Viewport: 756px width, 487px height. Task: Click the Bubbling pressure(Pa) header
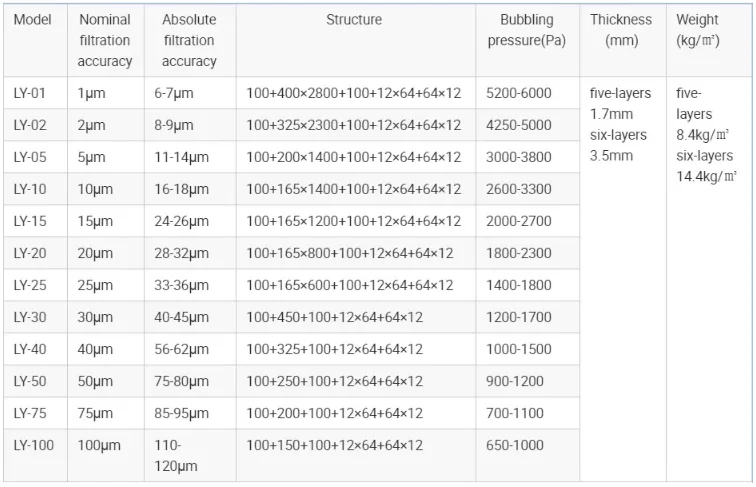tap(526, 30)
